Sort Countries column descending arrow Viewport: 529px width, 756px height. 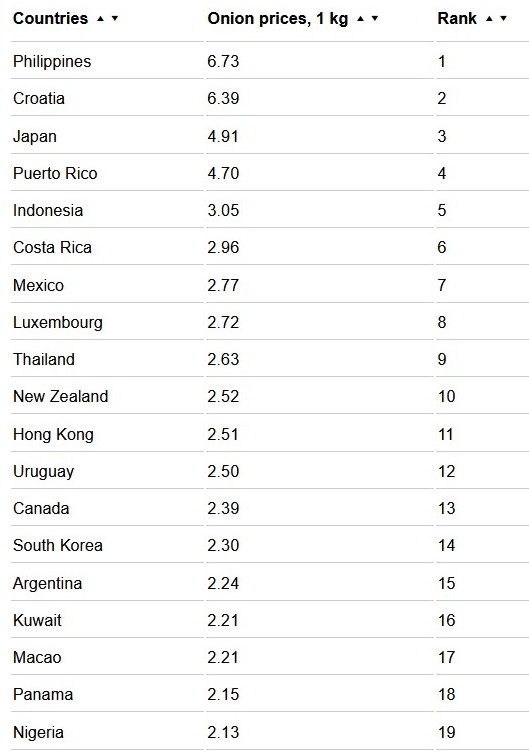115,19
